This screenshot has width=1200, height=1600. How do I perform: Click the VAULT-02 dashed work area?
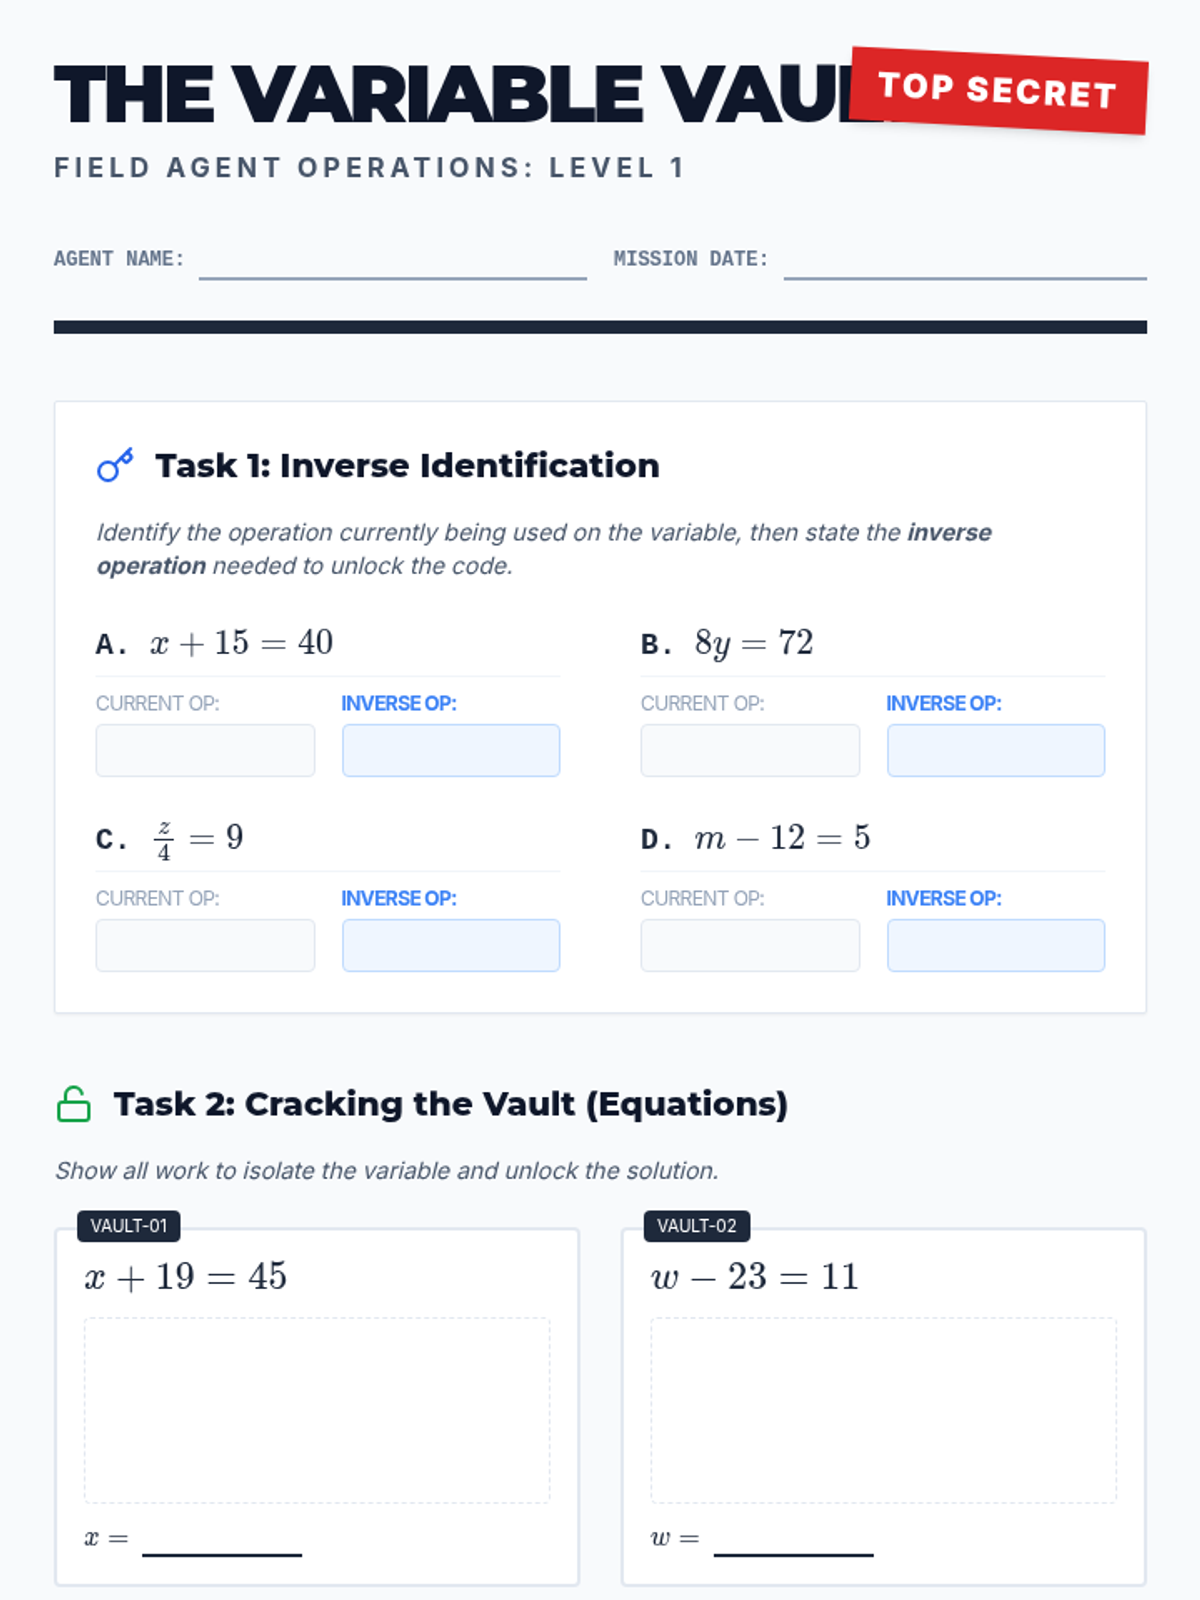coord(883,1410)
